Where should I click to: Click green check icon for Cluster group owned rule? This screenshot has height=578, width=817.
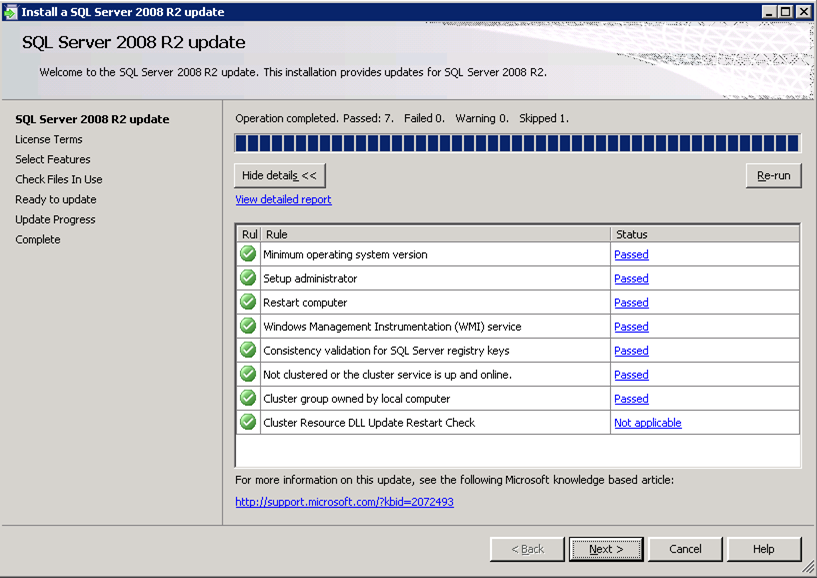pyautogui.click(x=248, y=398)
